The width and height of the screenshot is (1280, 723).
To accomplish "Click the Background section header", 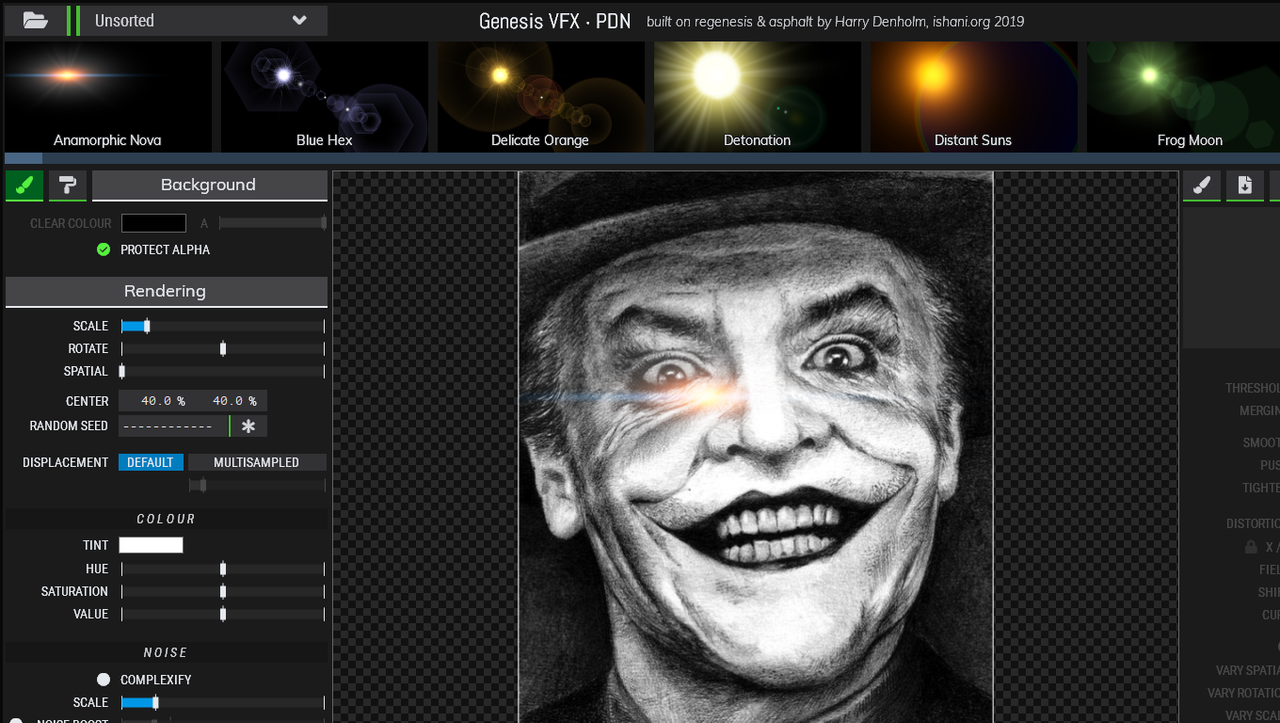I will click(x=209, y=185).
